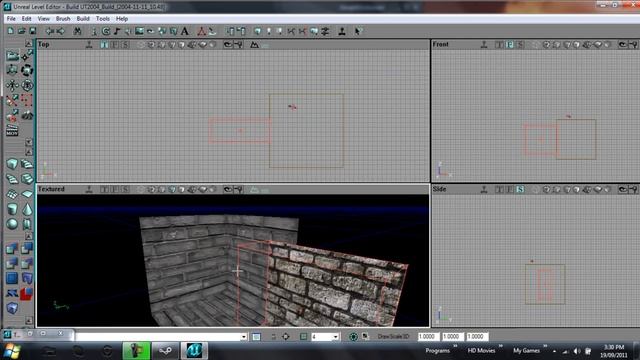The height and width of the screenshot is (360, 640).
Task: Toggle realtime preview in the Top viewport
Action: (x=89, y=44)
